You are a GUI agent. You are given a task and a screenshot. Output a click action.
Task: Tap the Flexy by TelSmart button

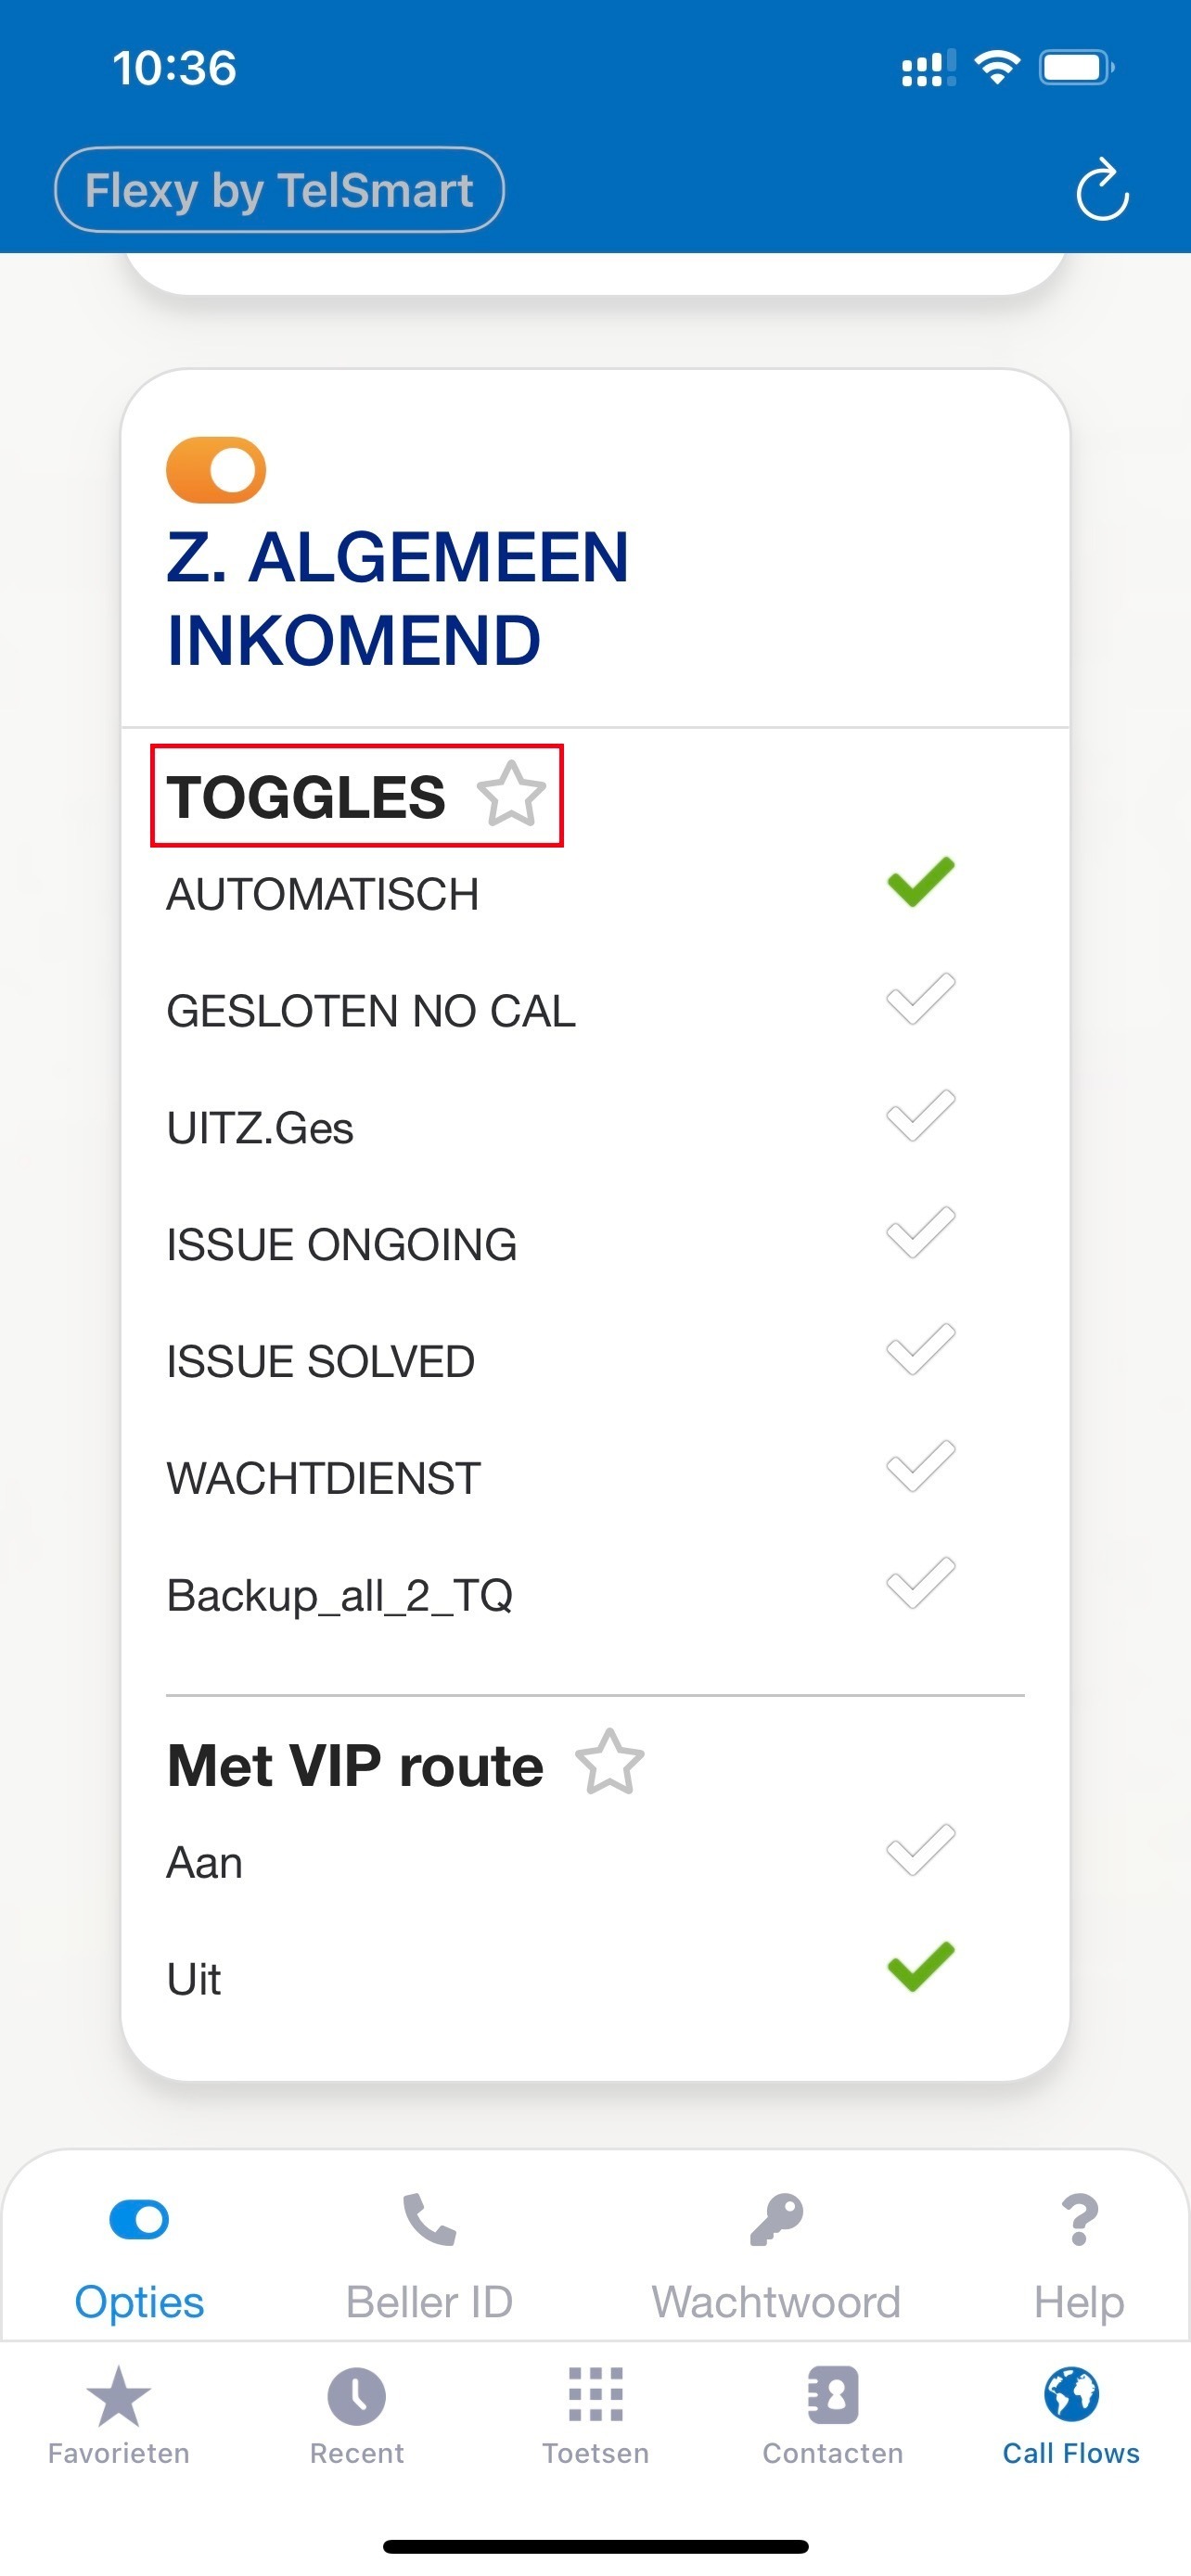(279, 190)
